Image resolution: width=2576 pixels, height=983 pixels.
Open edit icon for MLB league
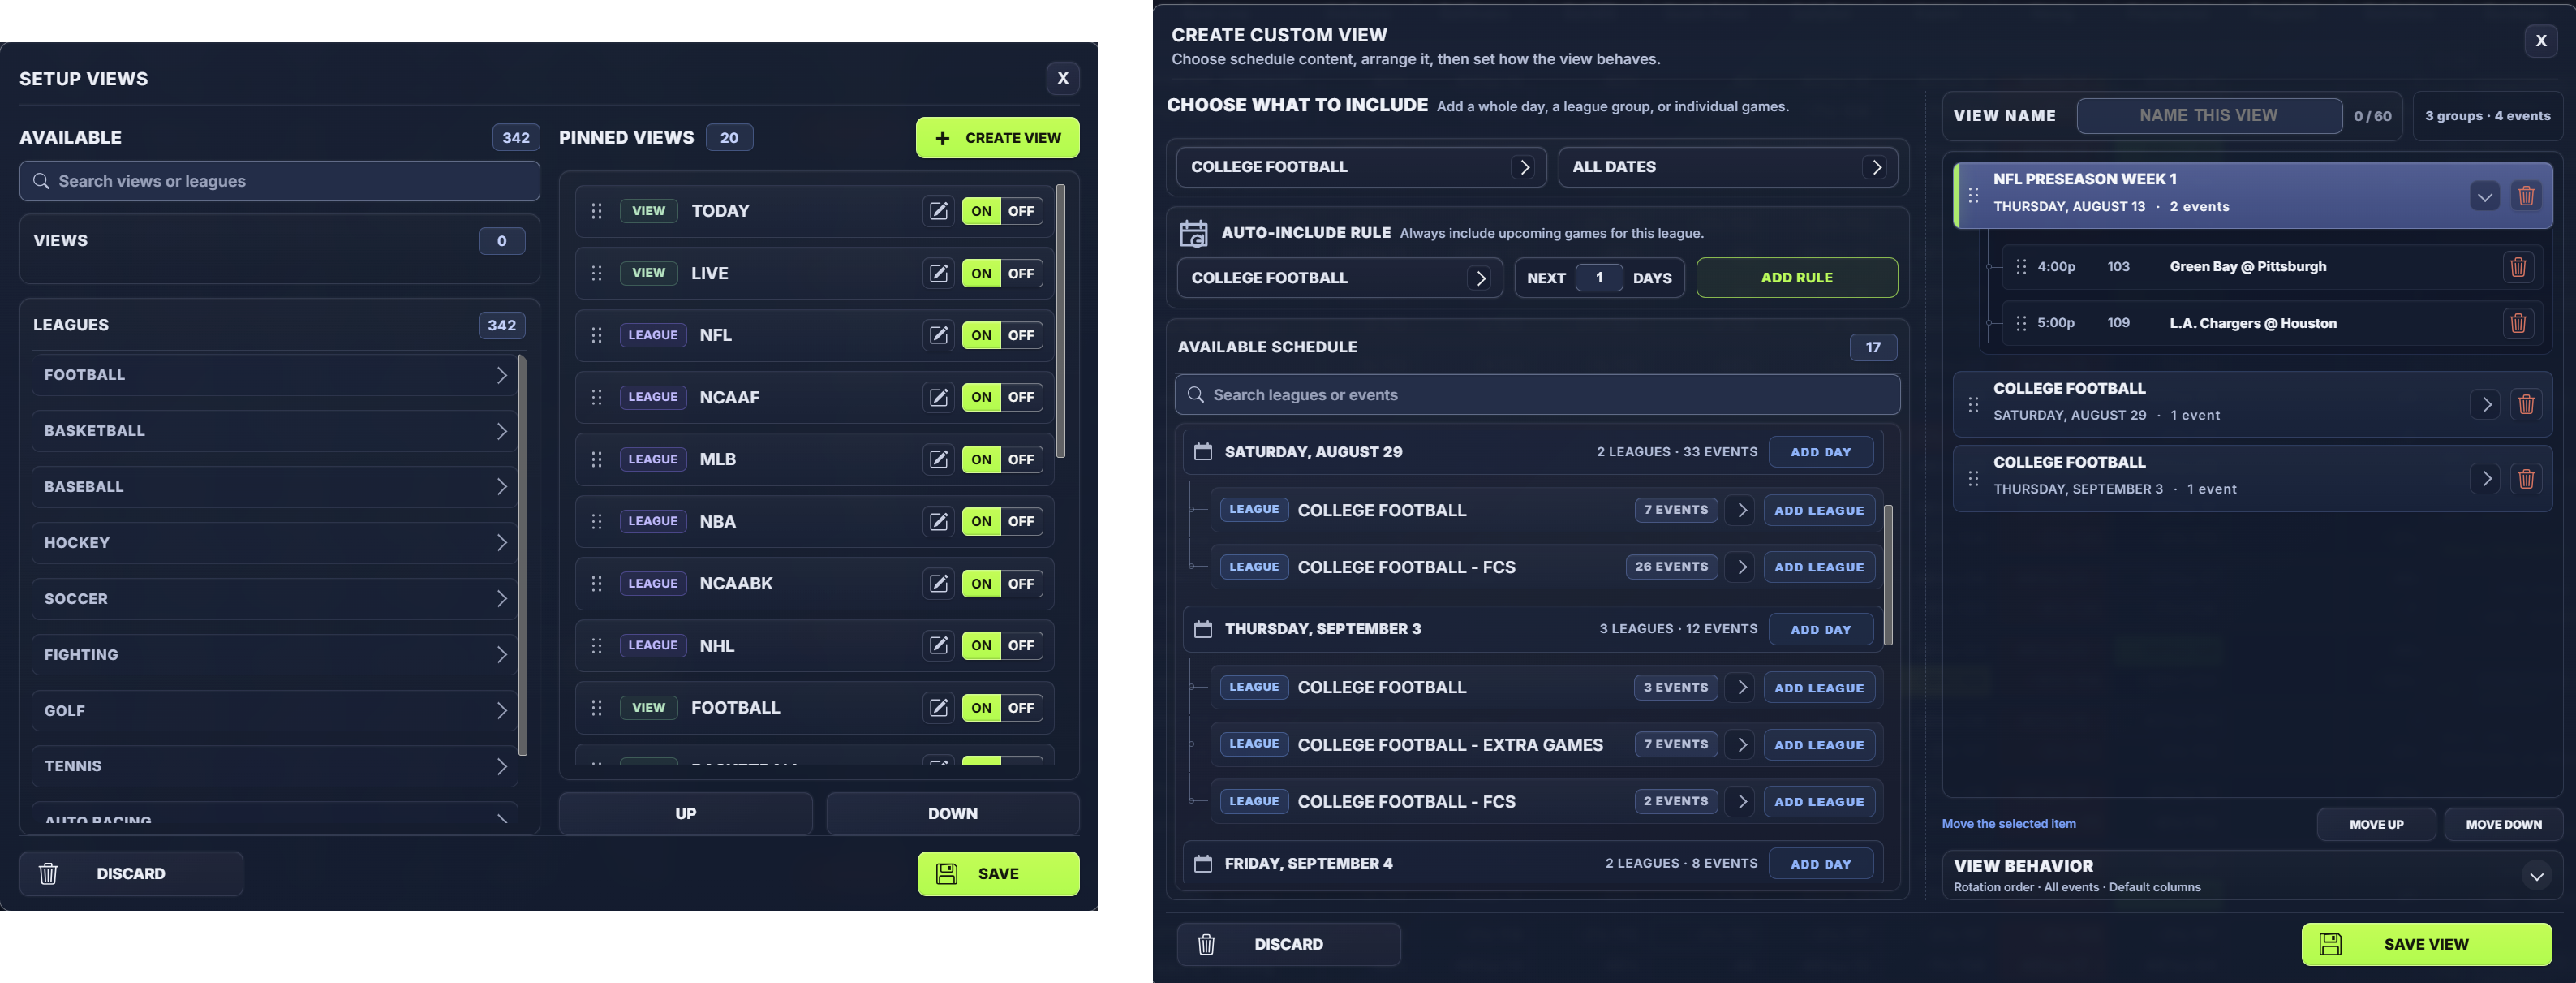click(x=938, y=459)
